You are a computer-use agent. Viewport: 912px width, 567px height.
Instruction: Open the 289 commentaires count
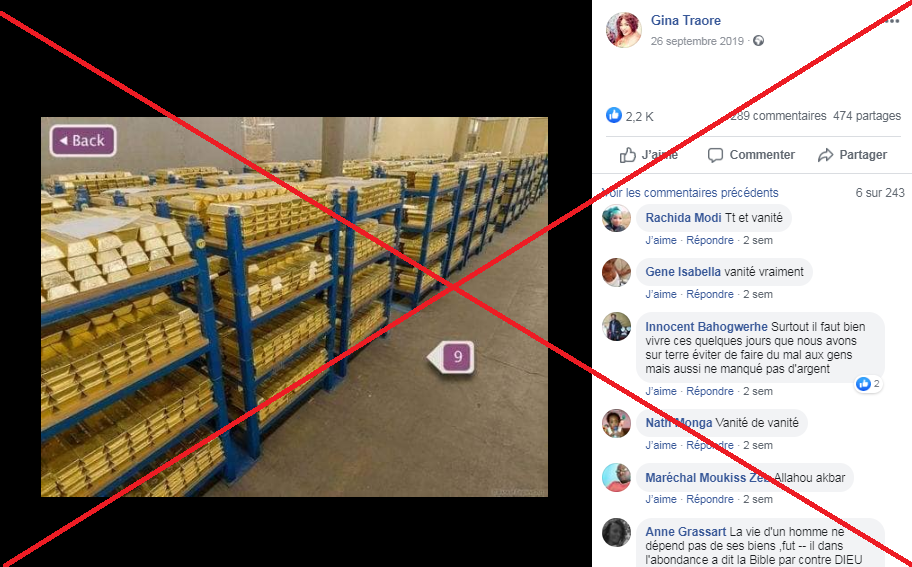coord(778,116)
